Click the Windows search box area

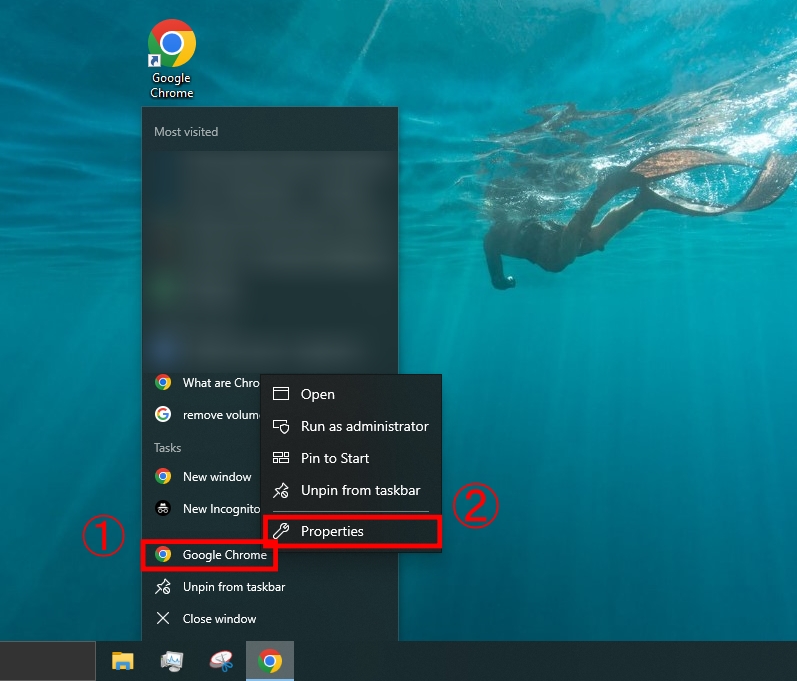(48, 661)
